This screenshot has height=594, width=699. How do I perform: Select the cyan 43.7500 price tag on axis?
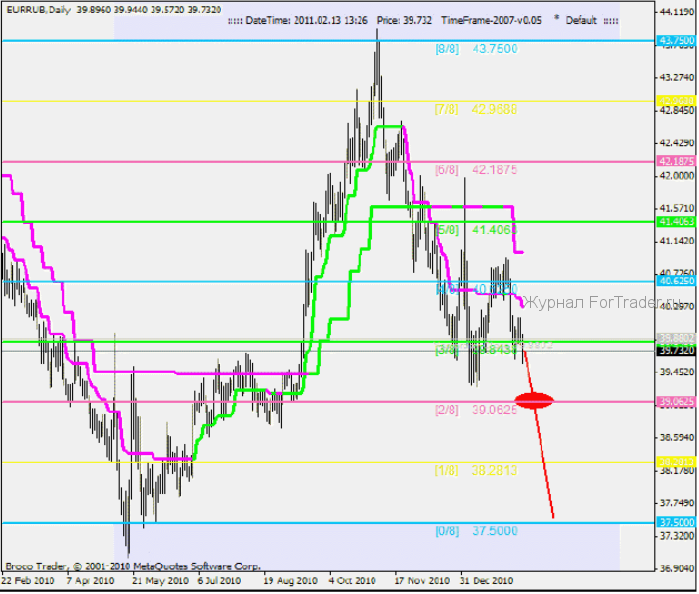[x=677, y=41]
